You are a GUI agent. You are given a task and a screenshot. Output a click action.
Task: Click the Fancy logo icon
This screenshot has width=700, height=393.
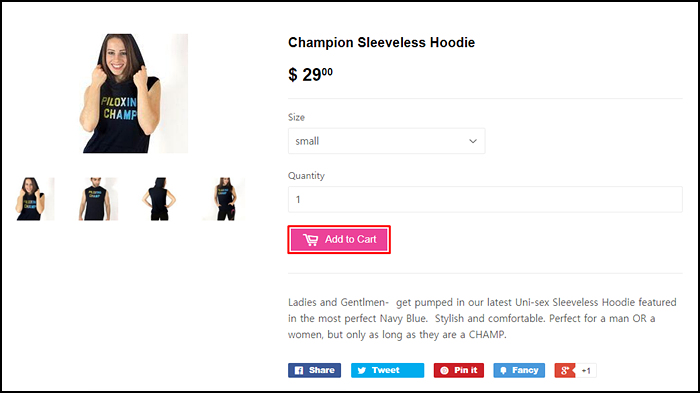503,370
